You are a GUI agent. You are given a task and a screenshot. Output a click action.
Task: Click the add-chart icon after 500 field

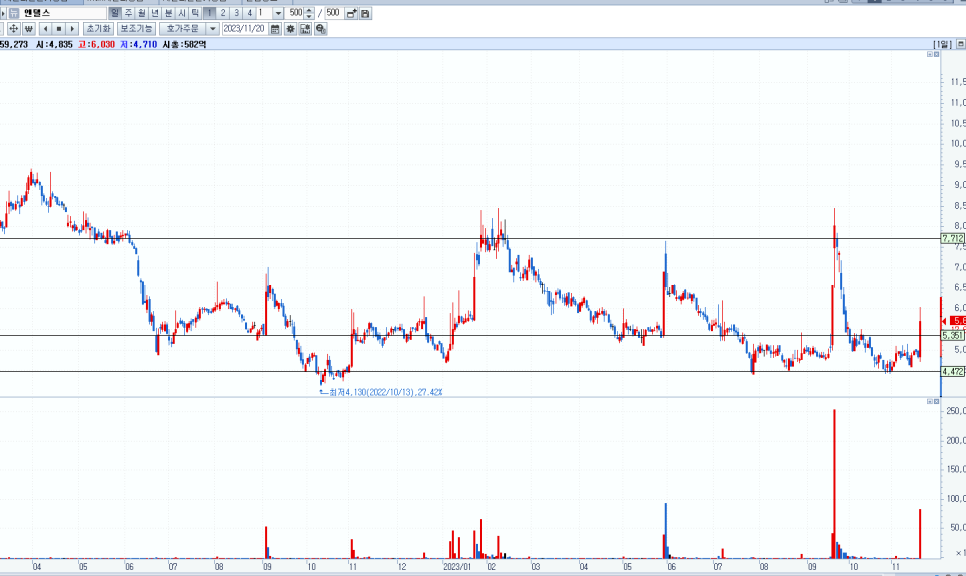coord(351,13)
